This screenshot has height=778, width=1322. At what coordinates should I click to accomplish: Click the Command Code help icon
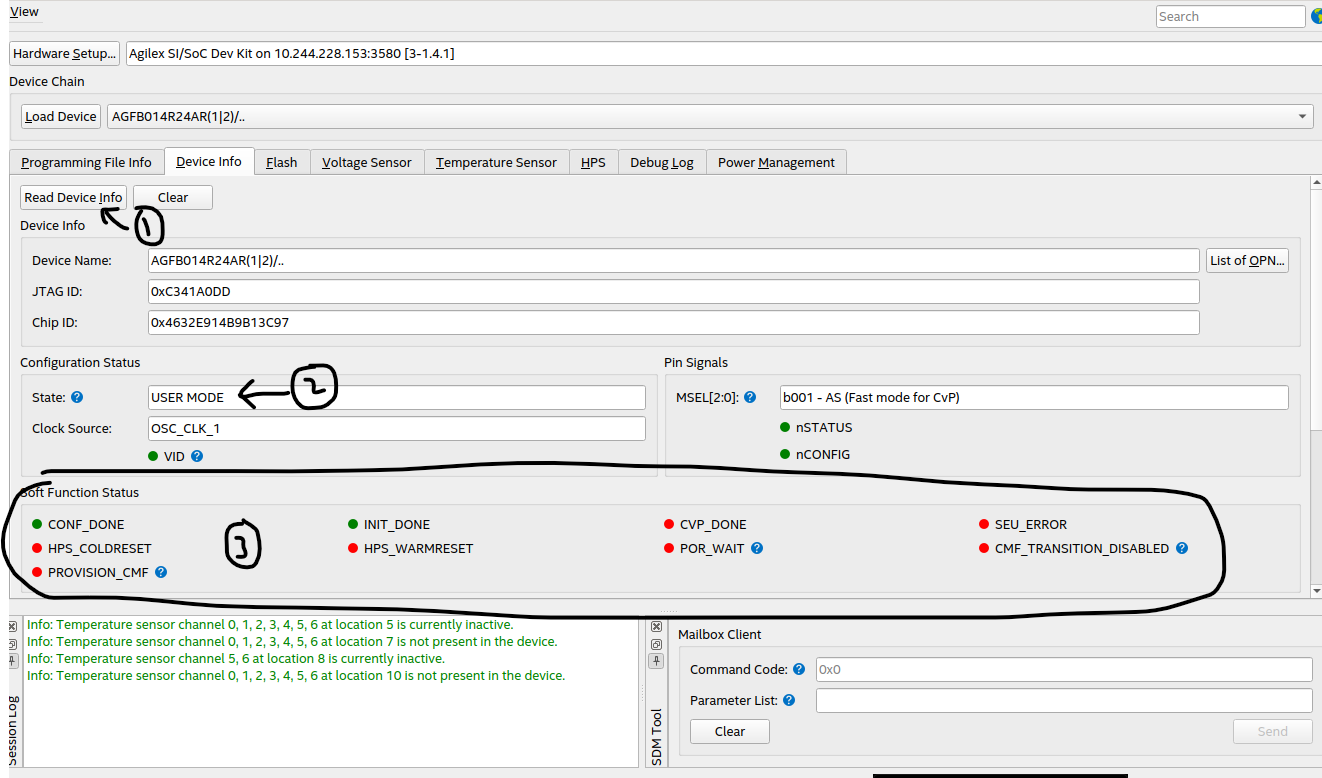(x=799, y=669)
